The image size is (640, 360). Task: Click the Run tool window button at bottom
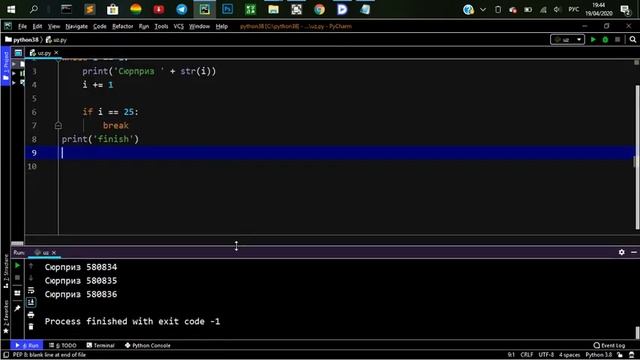[x=27, y=345]
